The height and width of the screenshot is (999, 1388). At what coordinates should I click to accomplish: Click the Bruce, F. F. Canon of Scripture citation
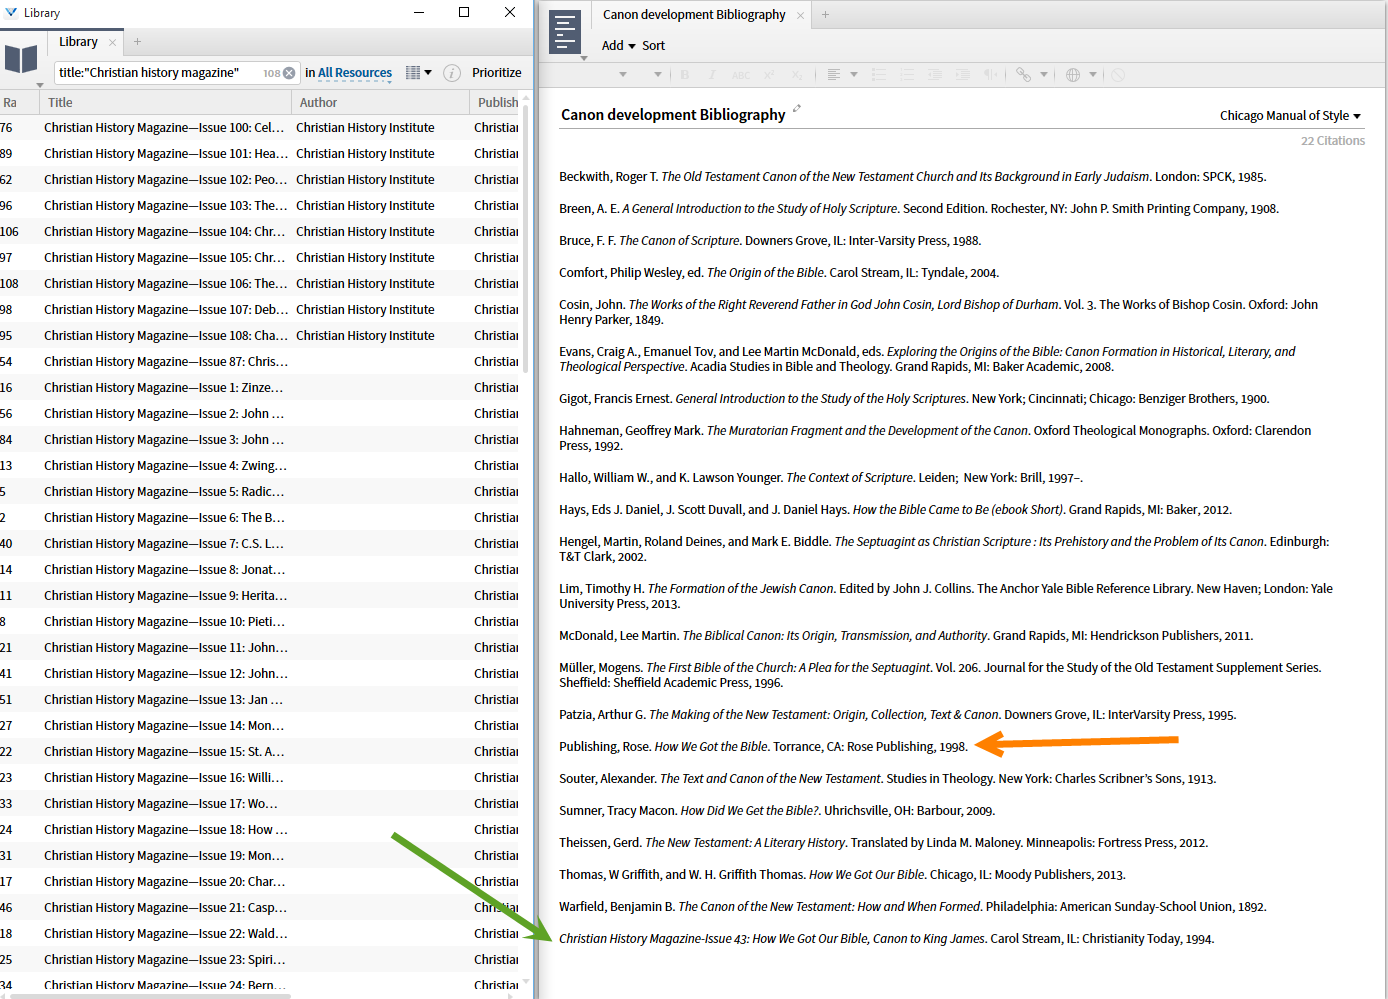point(770,241)
